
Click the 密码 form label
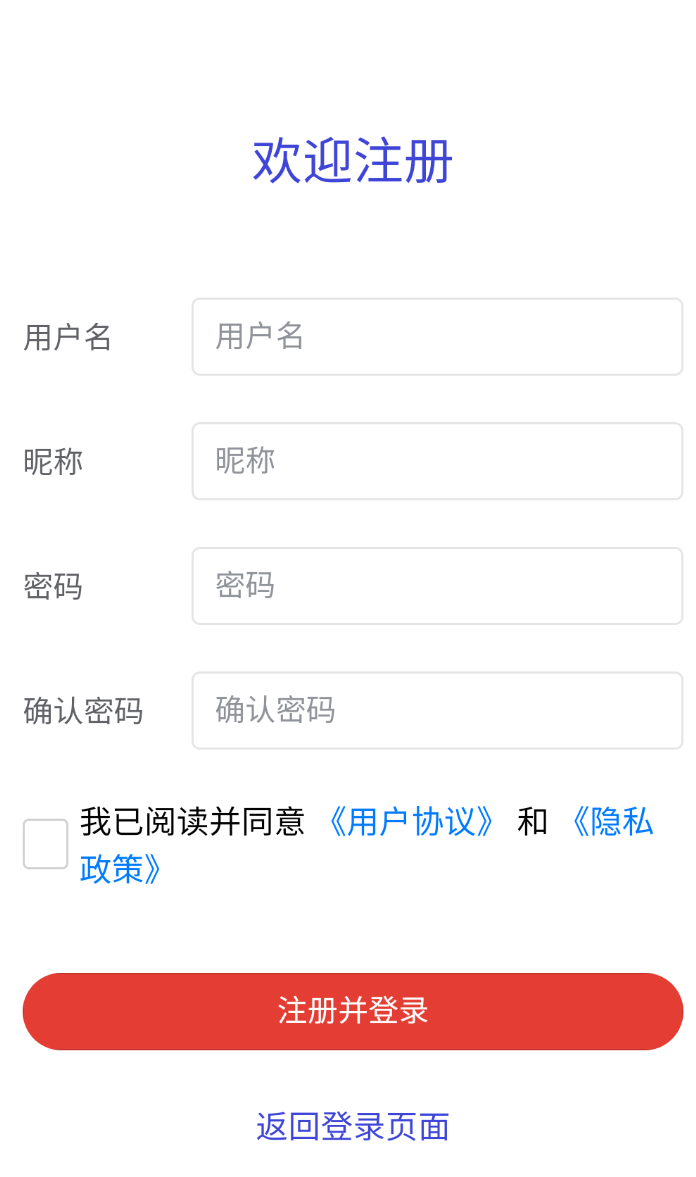tap(53, 586)
